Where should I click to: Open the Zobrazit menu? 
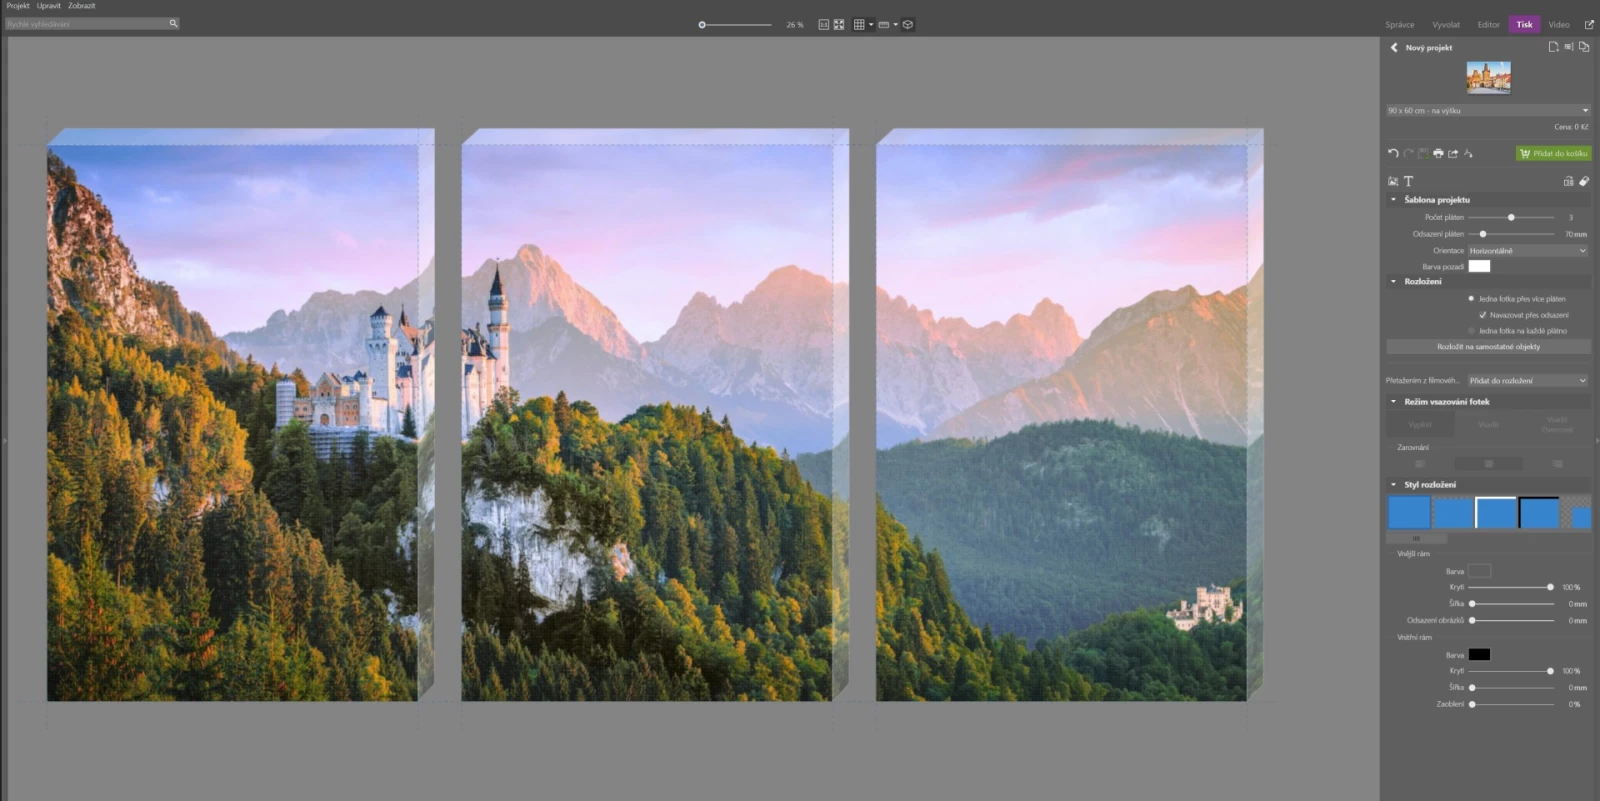tap(82, 6)
